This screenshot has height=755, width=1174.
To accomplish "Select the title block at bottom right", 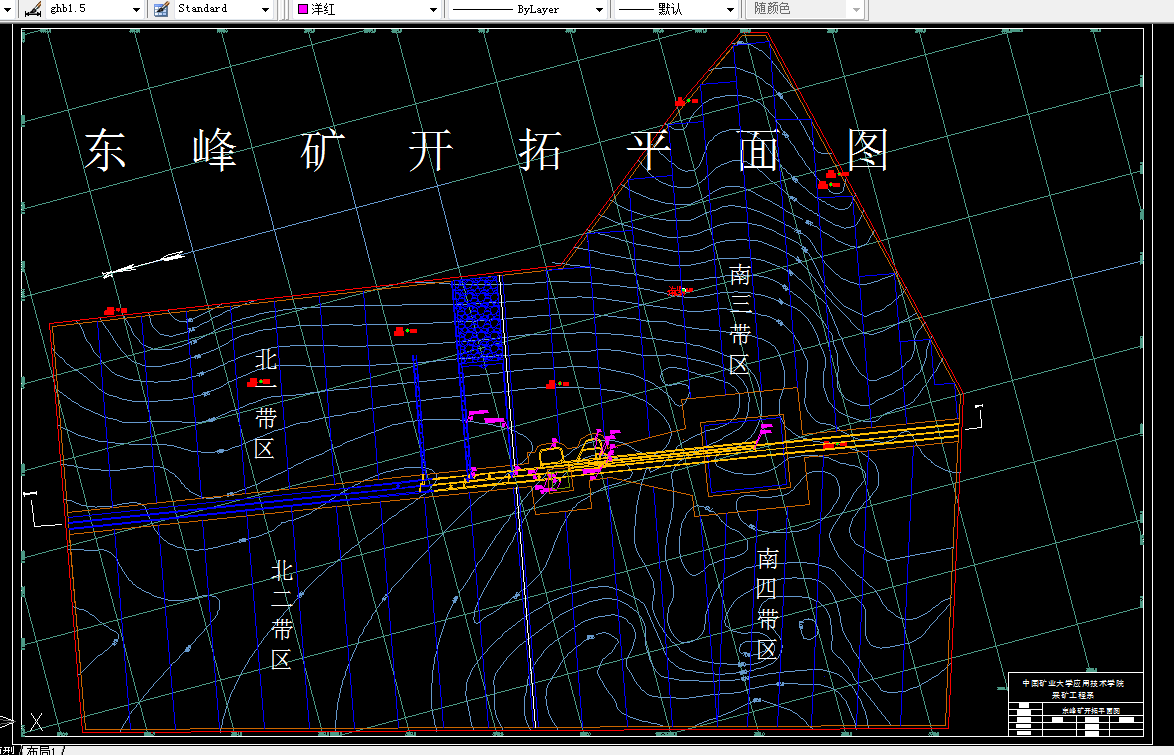I will click(x=1075, y=705).
